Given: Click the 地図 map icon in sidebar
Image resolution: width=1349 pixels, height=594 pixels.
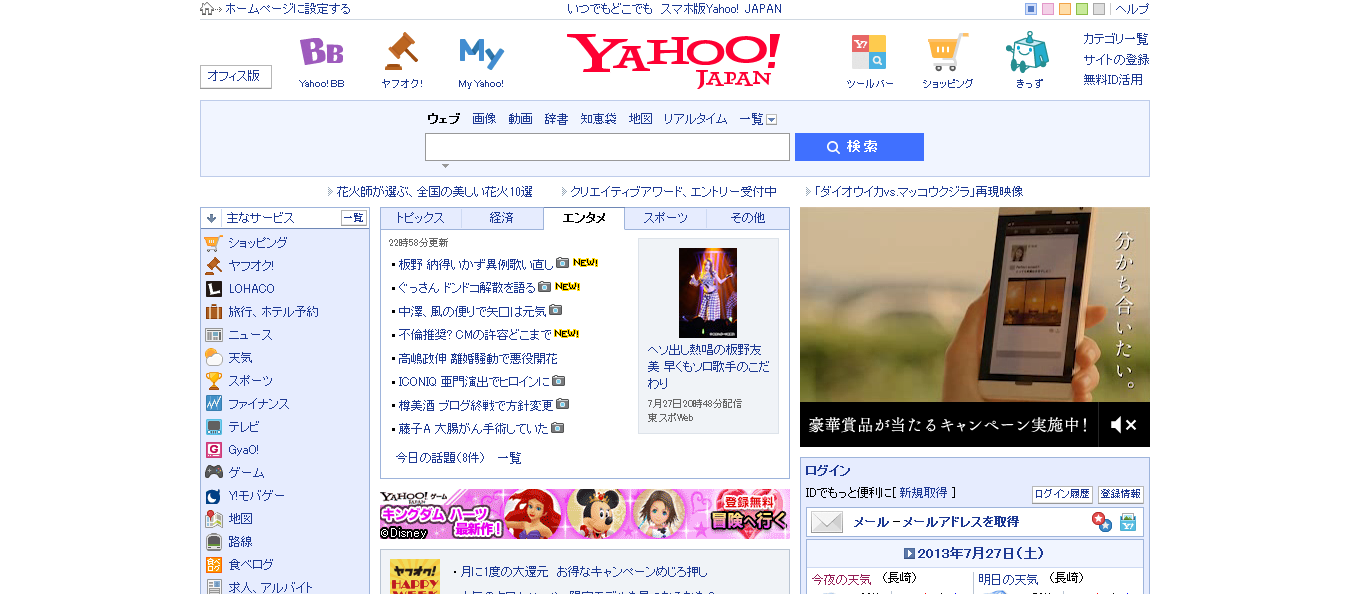Looking at the screenshot, I should [213, 519].
